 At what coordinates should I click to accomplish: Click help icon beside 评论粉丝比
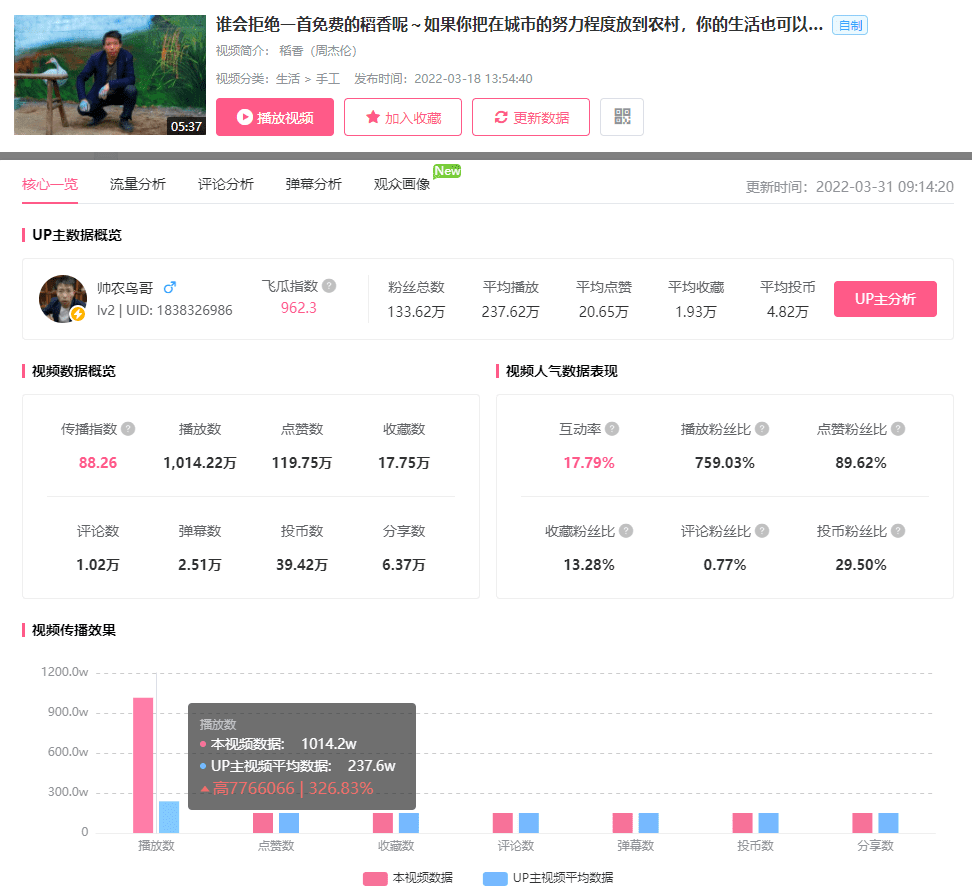(x=762, y=531)
